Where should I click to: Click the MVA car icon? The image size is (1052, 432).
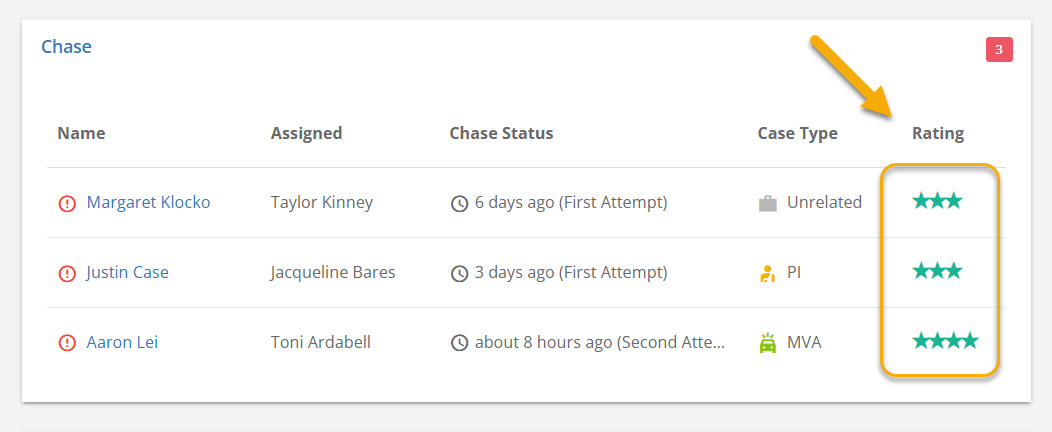[x=768, y=343]
